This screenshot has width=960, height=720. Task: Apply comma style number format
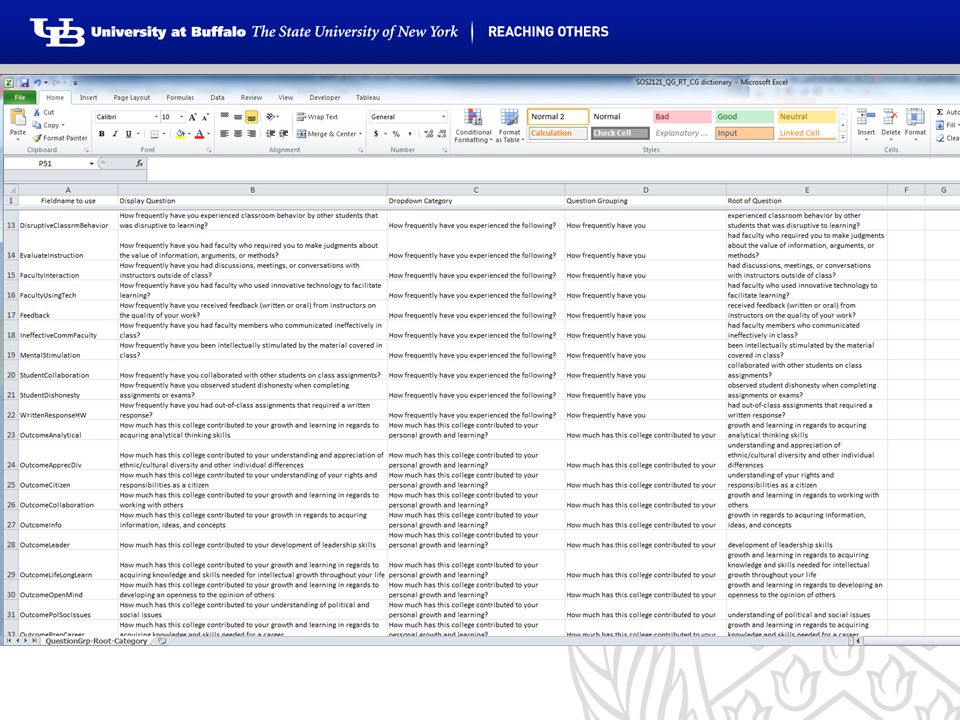coord(410,133)
